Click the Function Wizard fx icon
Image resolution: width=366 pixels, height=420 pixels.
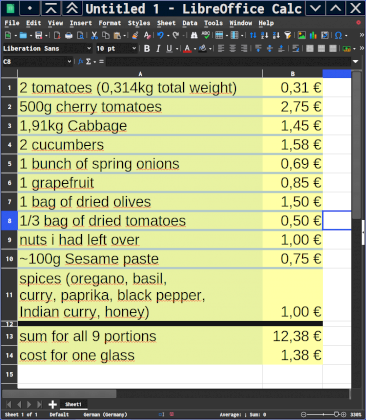(80, 61)
